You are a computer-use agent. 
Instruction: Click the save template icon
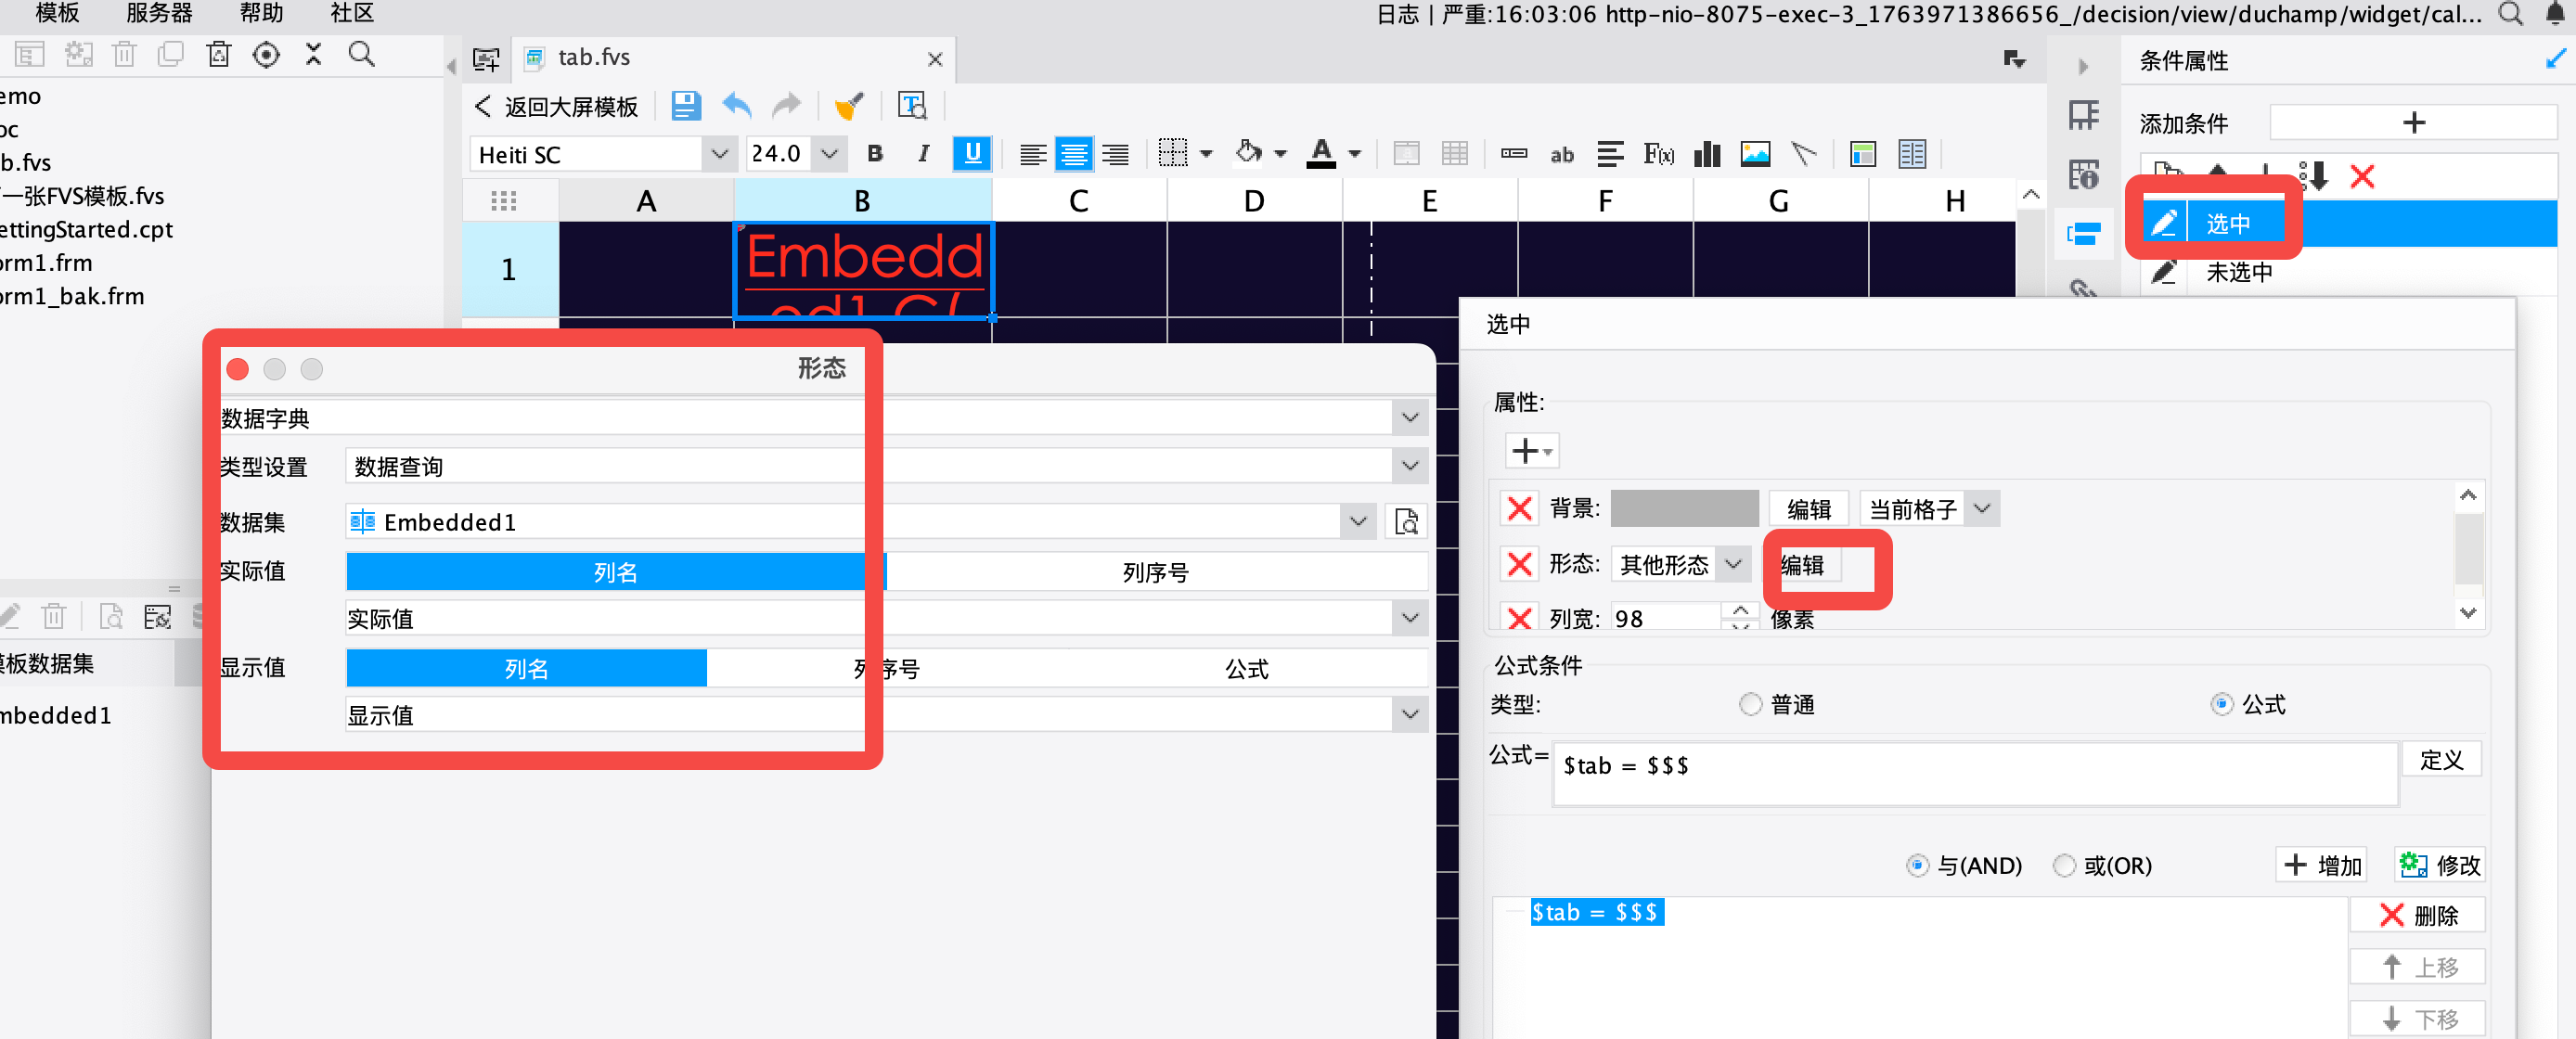pos(686,106)
